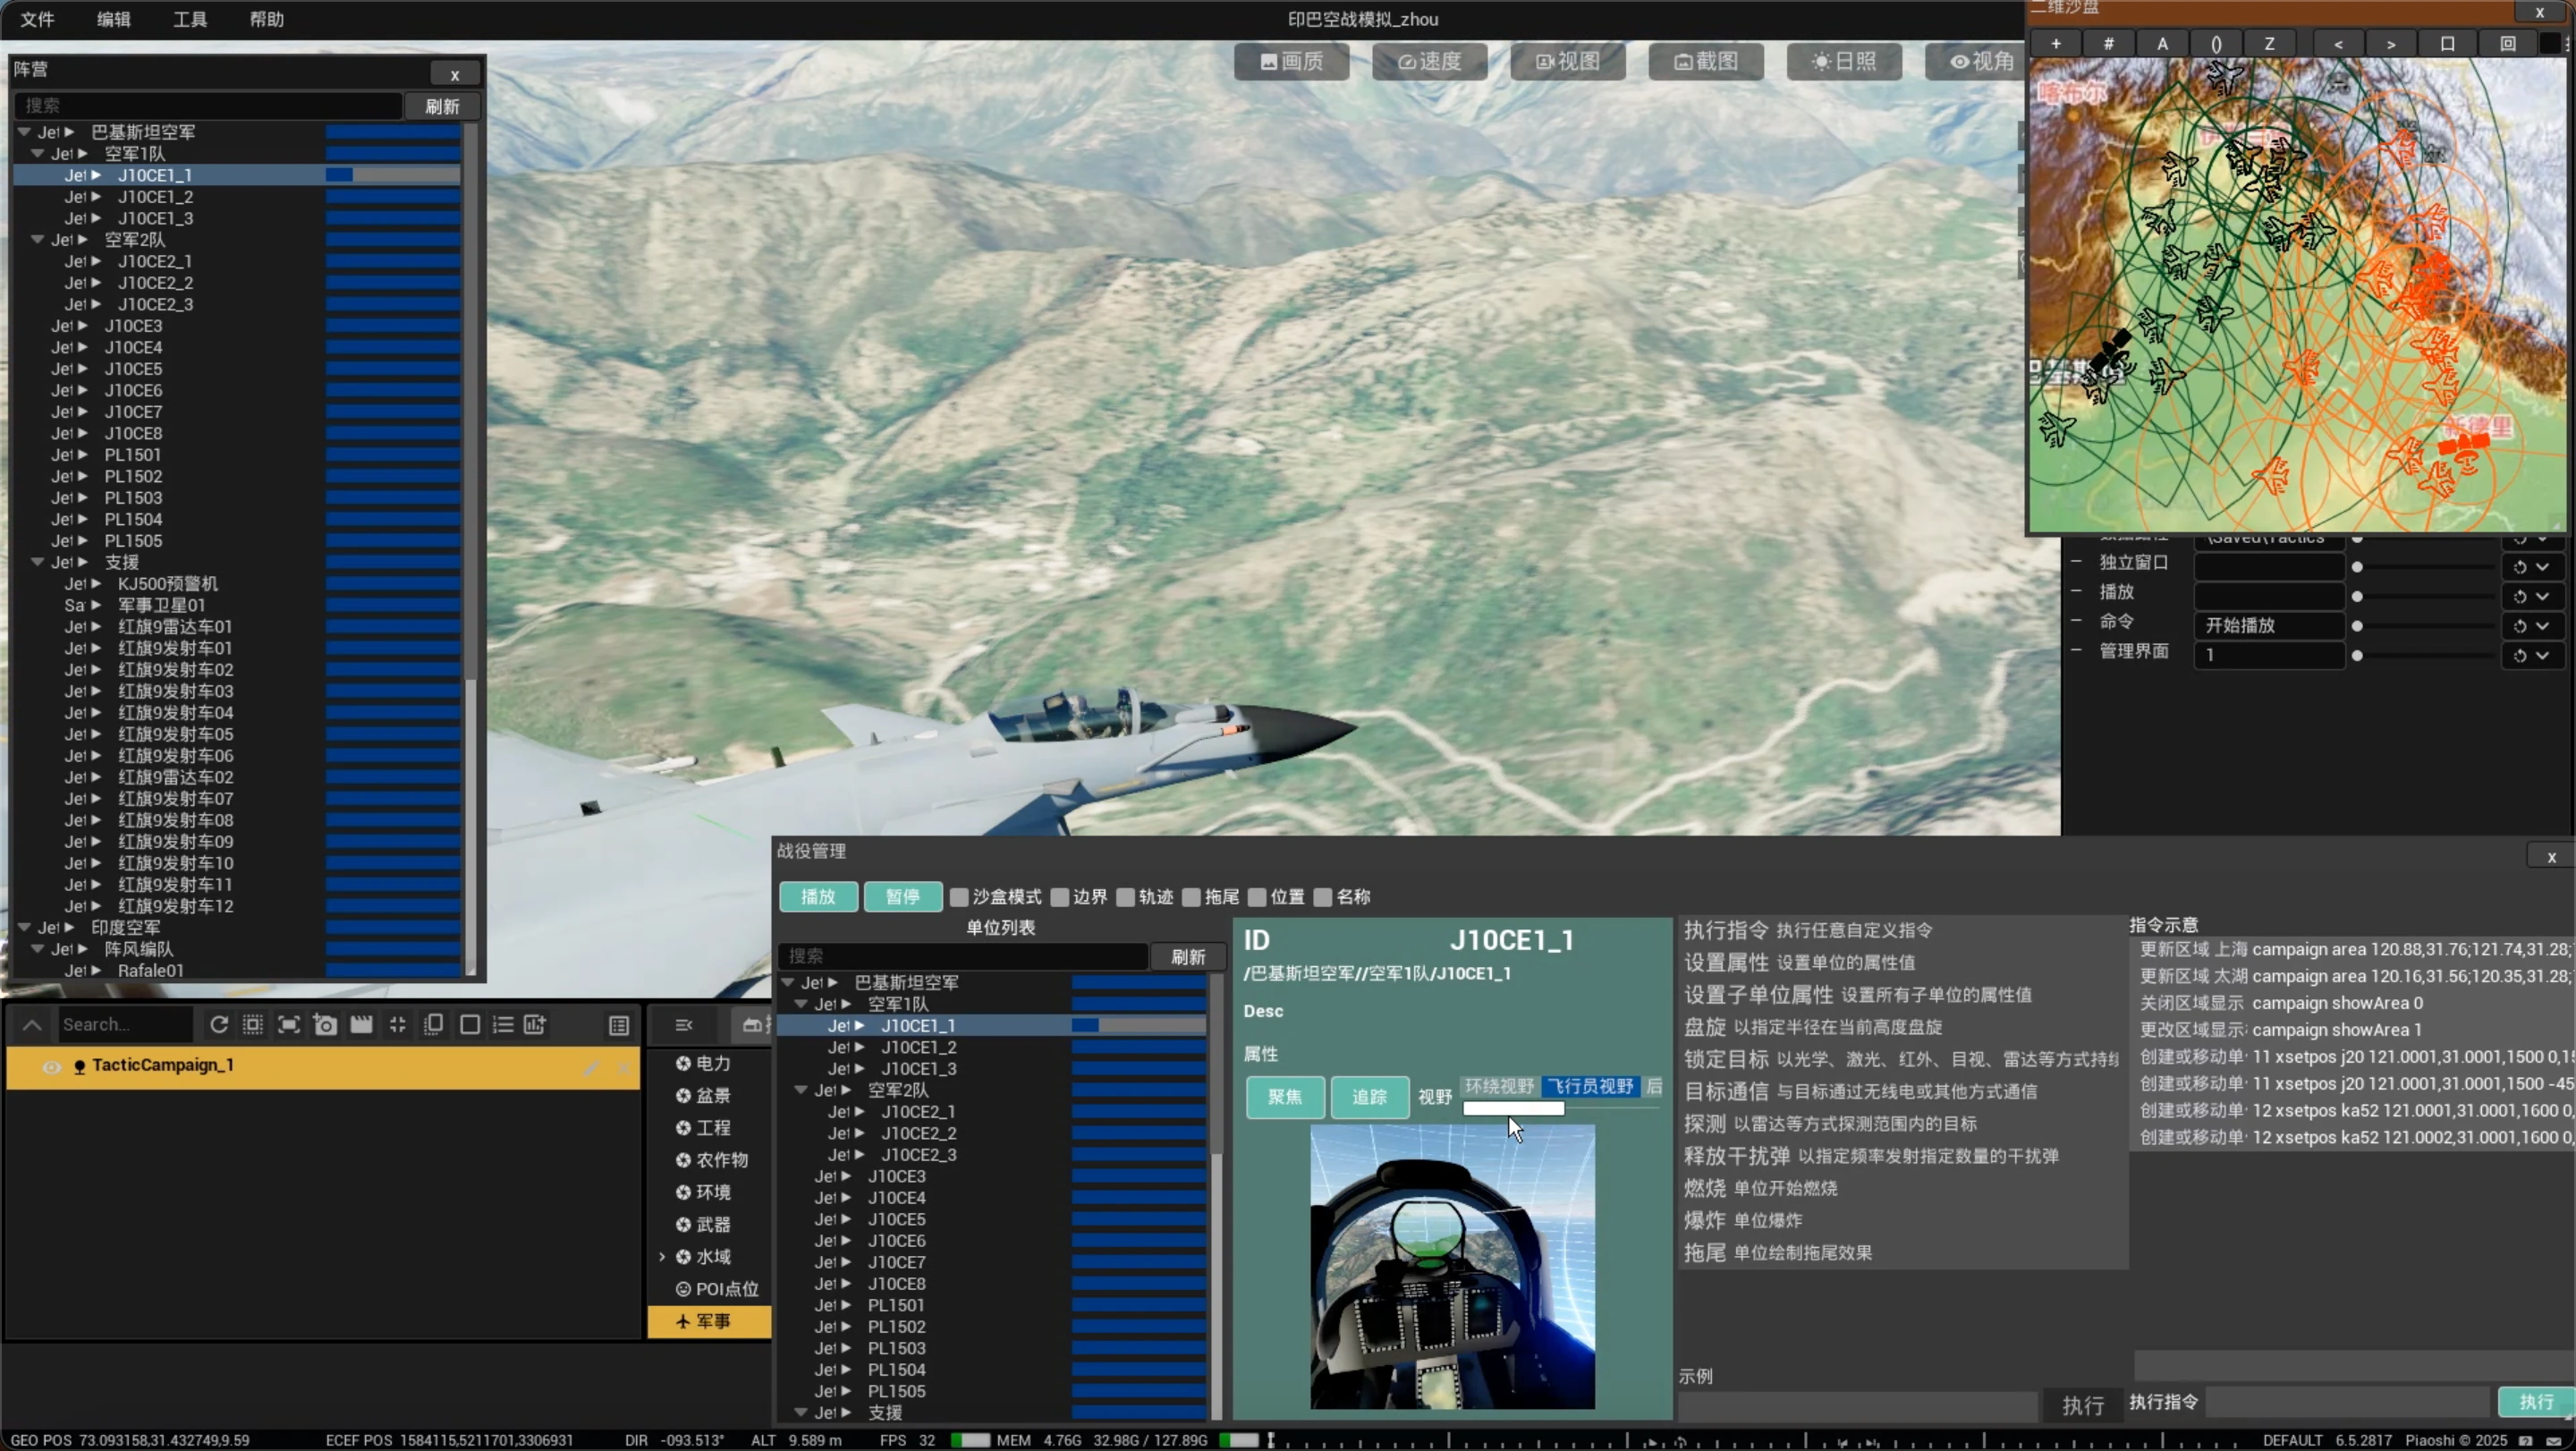Viewport: 2576px width, 1451px height.
Task: Click the 追踪 track button
Action: click(1369, 1097)
